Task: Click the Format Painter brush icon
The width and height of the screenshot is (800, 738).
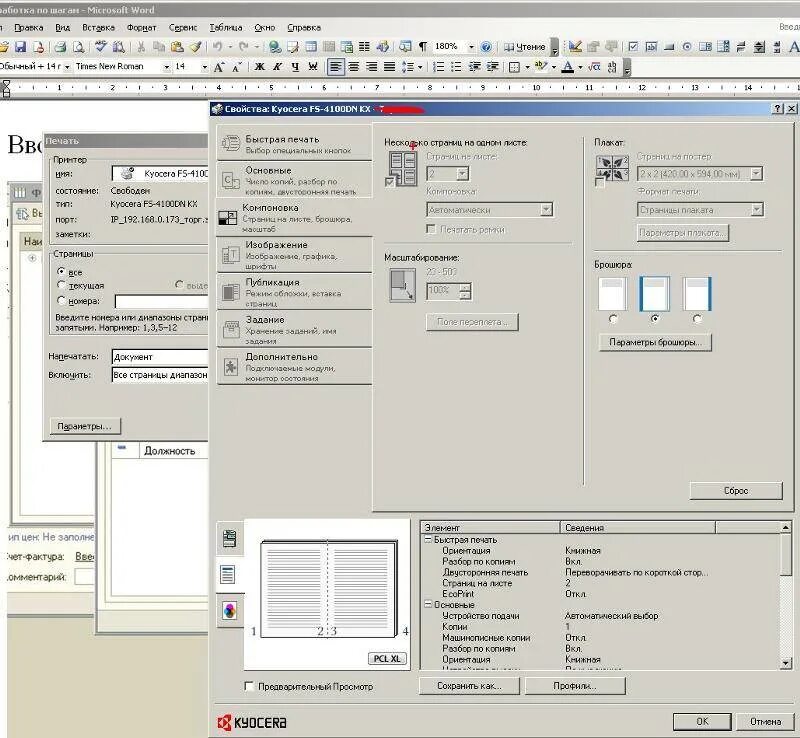Action: pyautogui.click(x=195, y=47)
